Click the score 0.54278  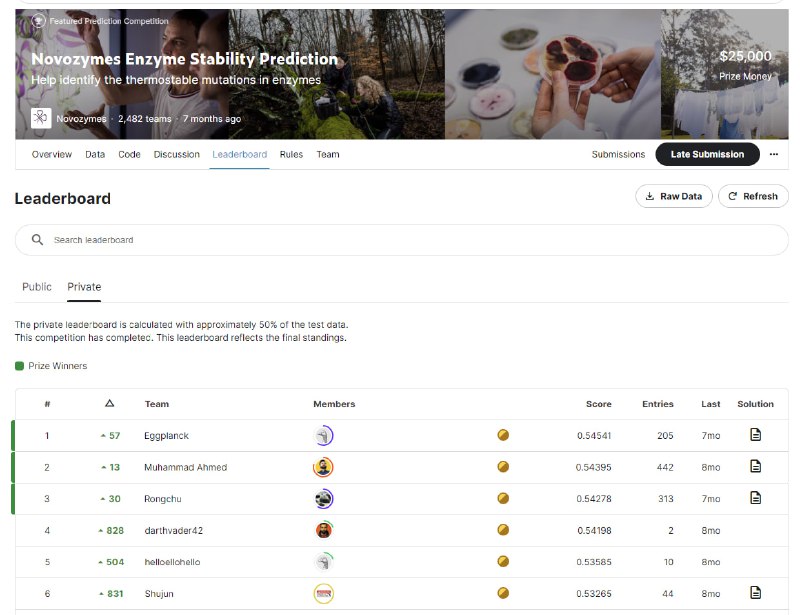coord(594,499)
